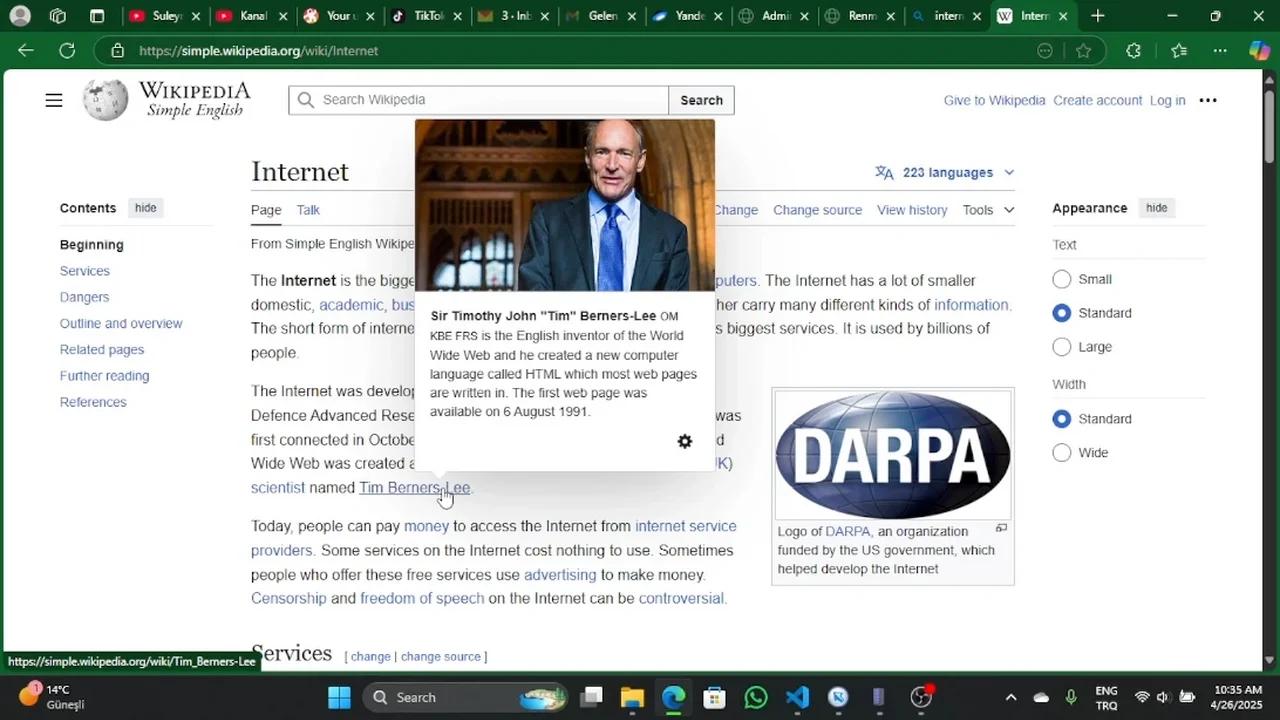Screen dimensions: 1280x720
Task: Open the main menu hamburger icon
Action: click(x=54, y=99)
